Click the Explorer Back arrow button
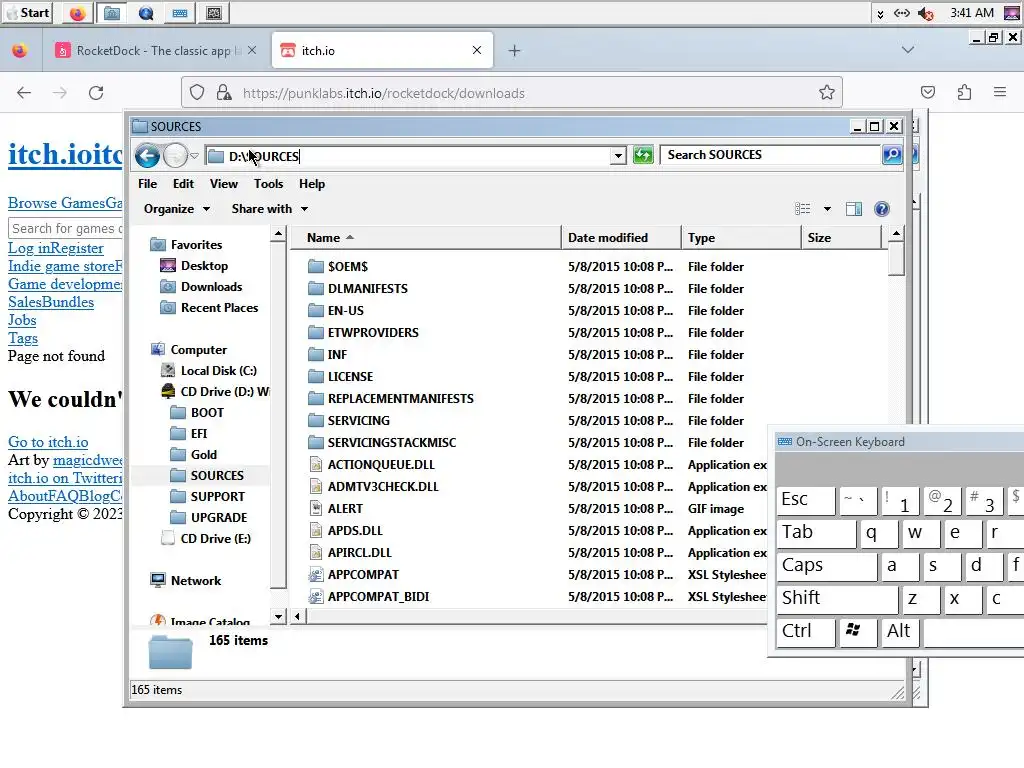This screenshot has height=768, width=1024. pyautogui.click(x=147, y=155)
